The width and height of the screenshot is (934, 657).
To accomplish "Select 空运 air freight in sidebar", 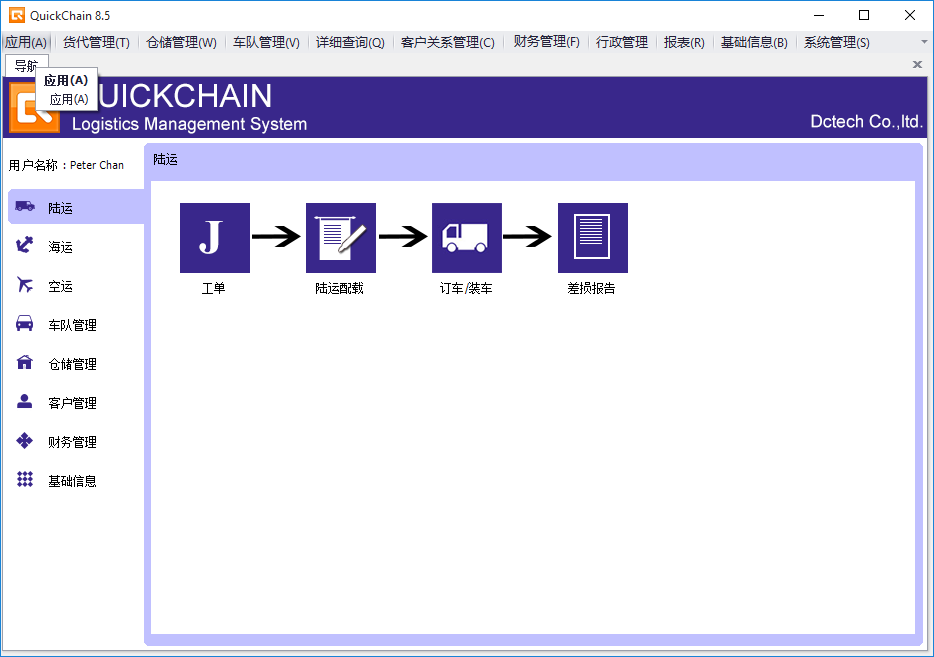I will [x=60, y=286].
